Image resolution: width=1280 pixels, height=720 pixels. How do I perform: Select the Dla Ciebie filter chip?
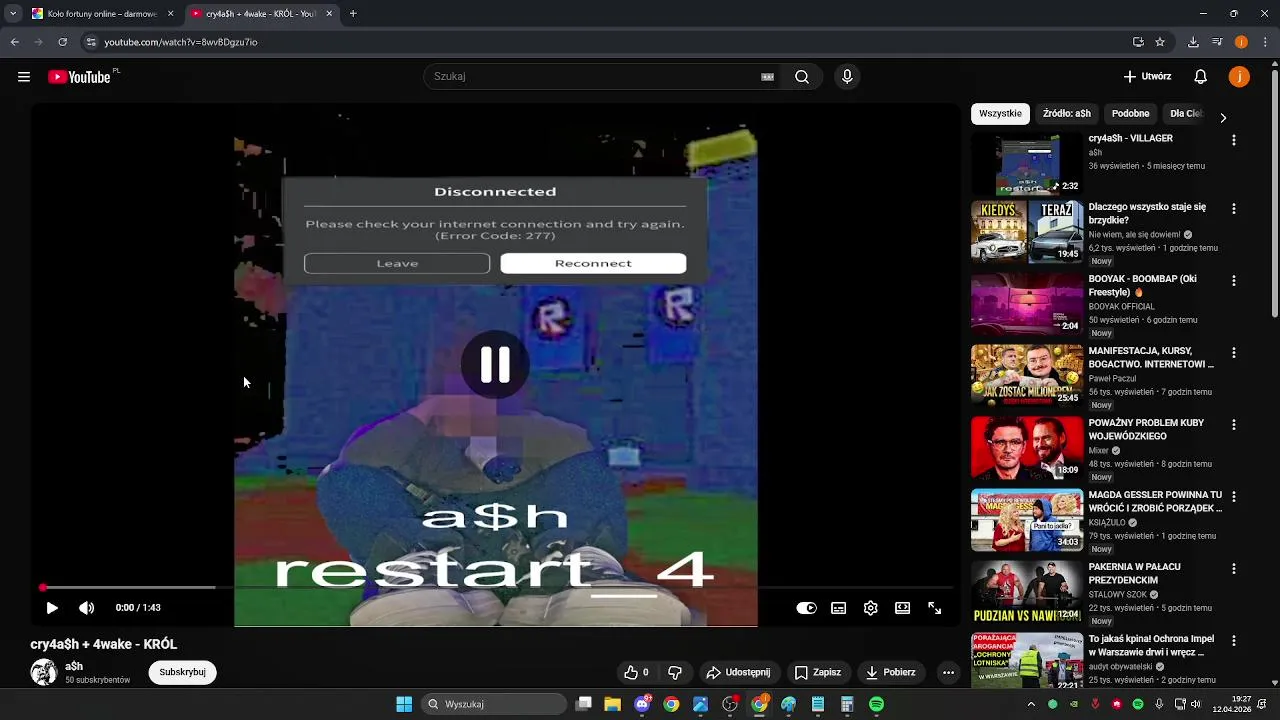pyautogui.click(x=1187, y=114)
